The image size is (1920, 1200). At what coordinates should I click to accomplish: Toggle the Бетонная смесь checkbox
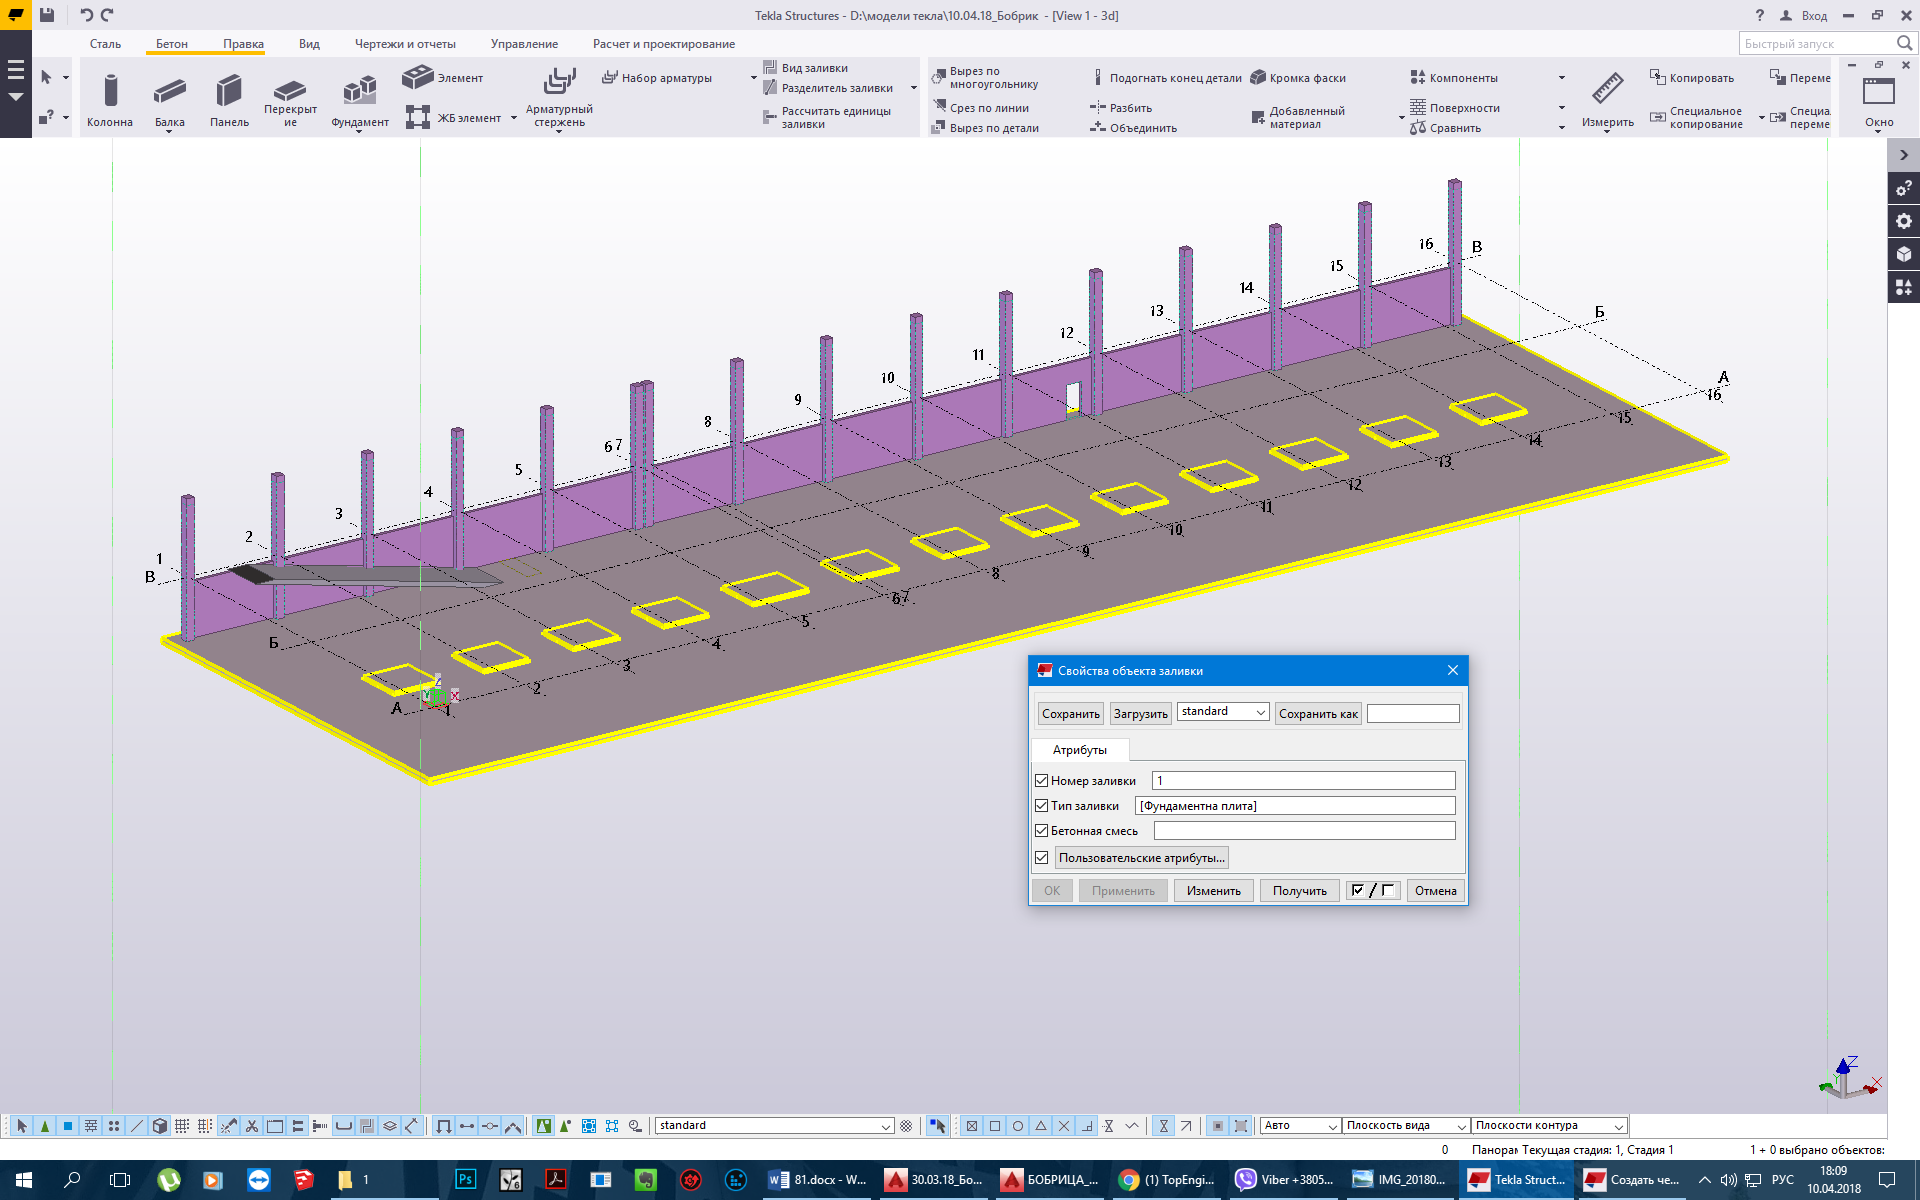pyautogui.click(x=1041, y=831)
